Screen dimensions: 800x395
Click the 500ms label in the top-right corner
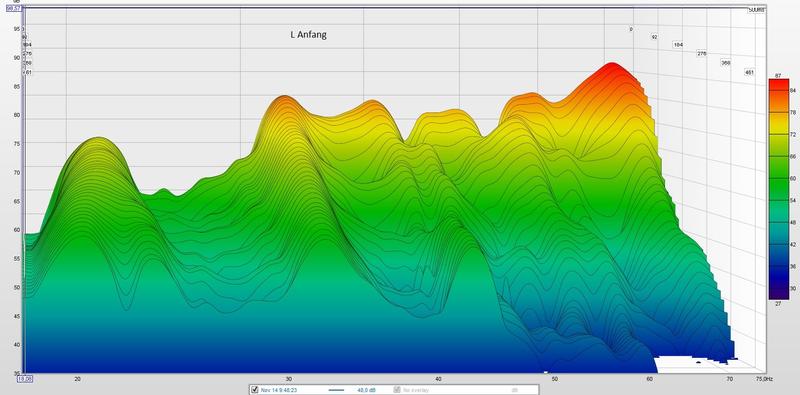(x=756, y=10)
